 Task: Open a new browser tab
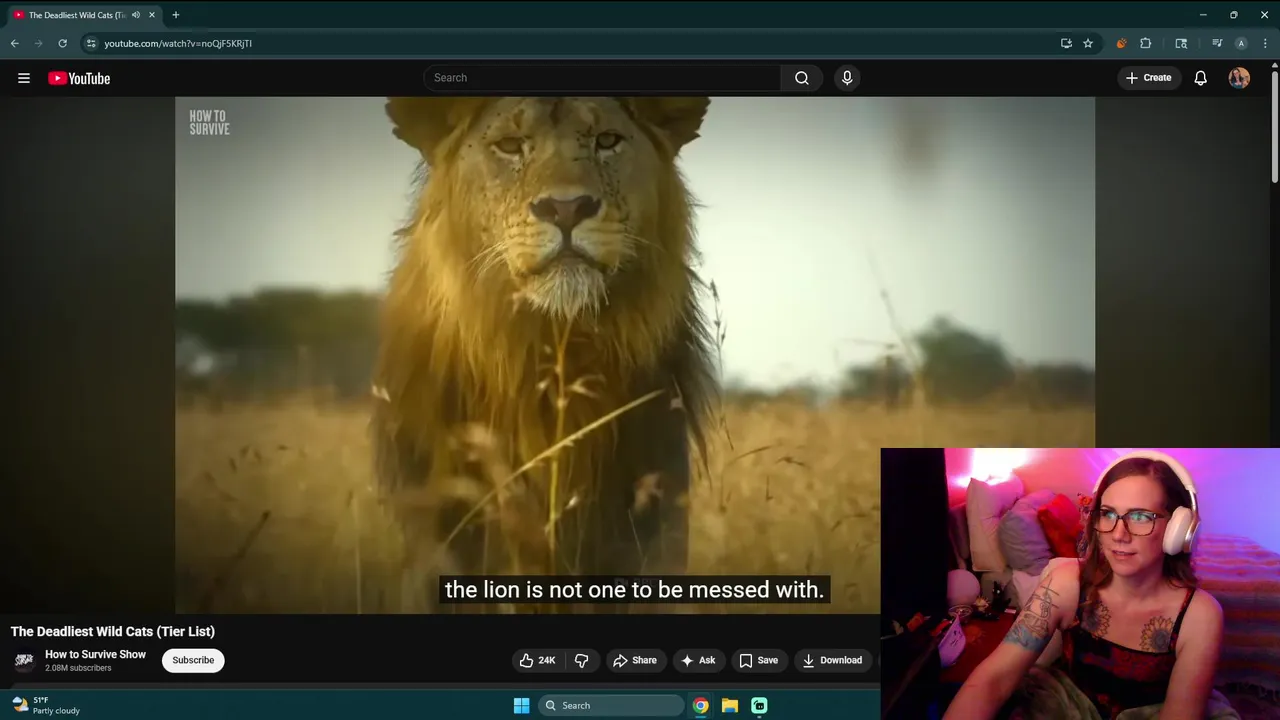[x=175, y=15]
